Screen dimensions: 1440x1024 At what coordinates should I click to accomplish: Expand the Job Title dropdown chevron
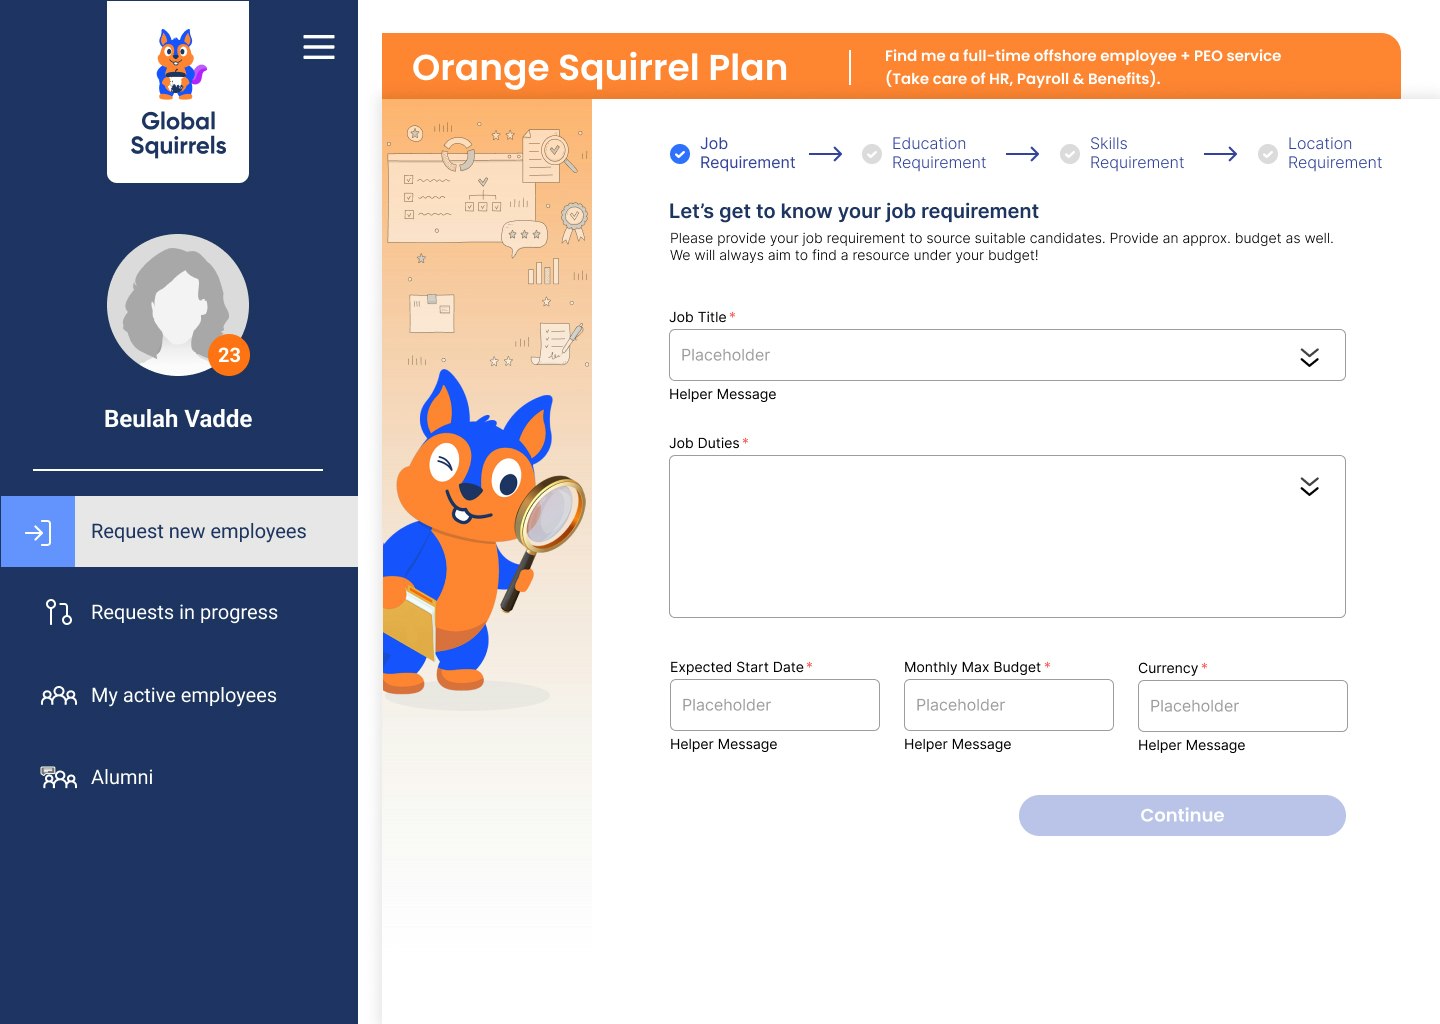(x=1309, y=357)
